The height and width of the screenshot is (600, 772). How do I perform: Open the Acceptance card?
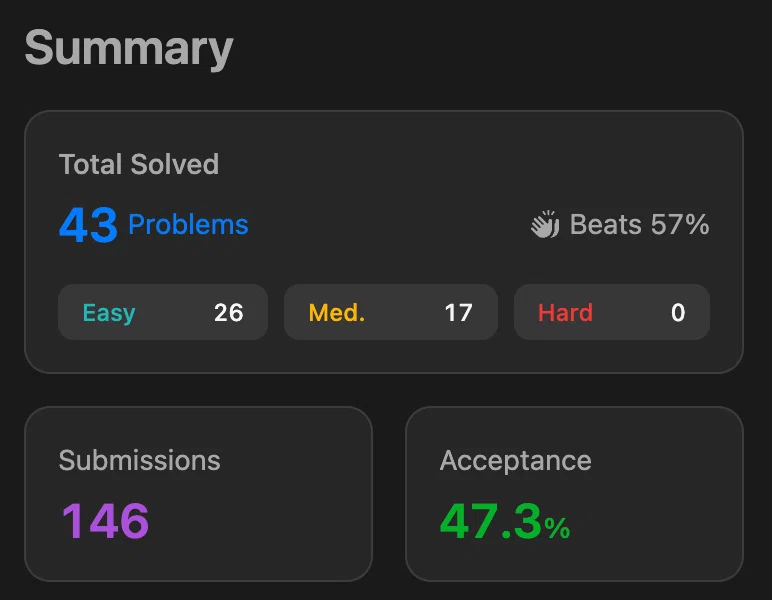click(x=574, y=493)
